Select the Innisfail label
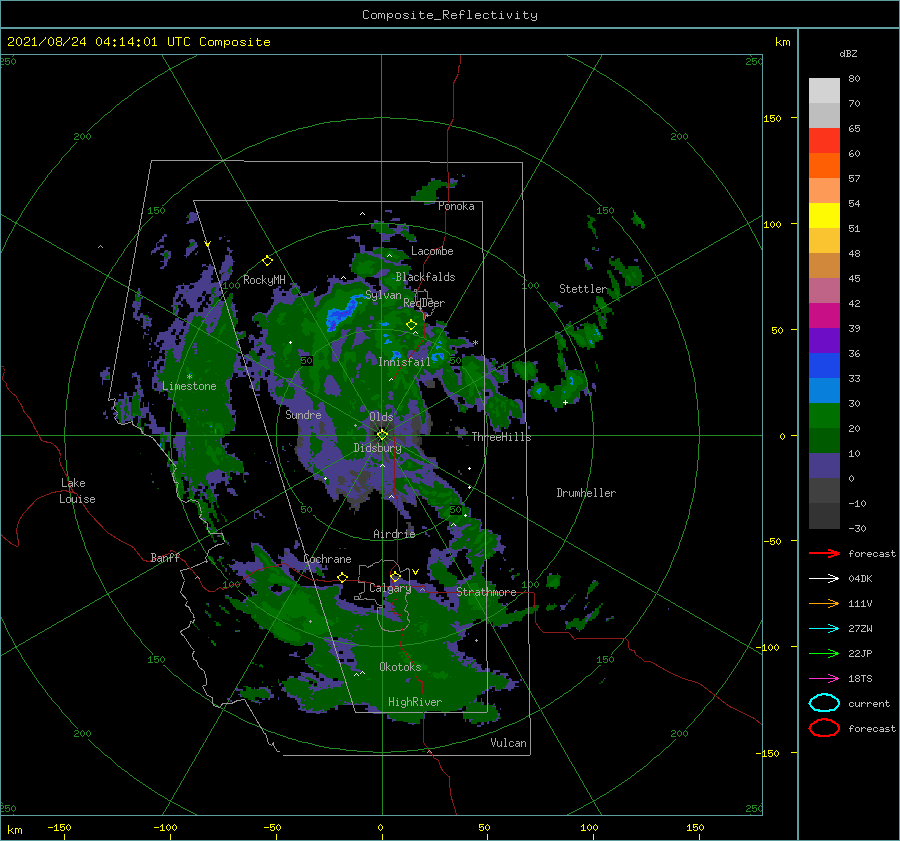900x841 pixels. (404, 362)
